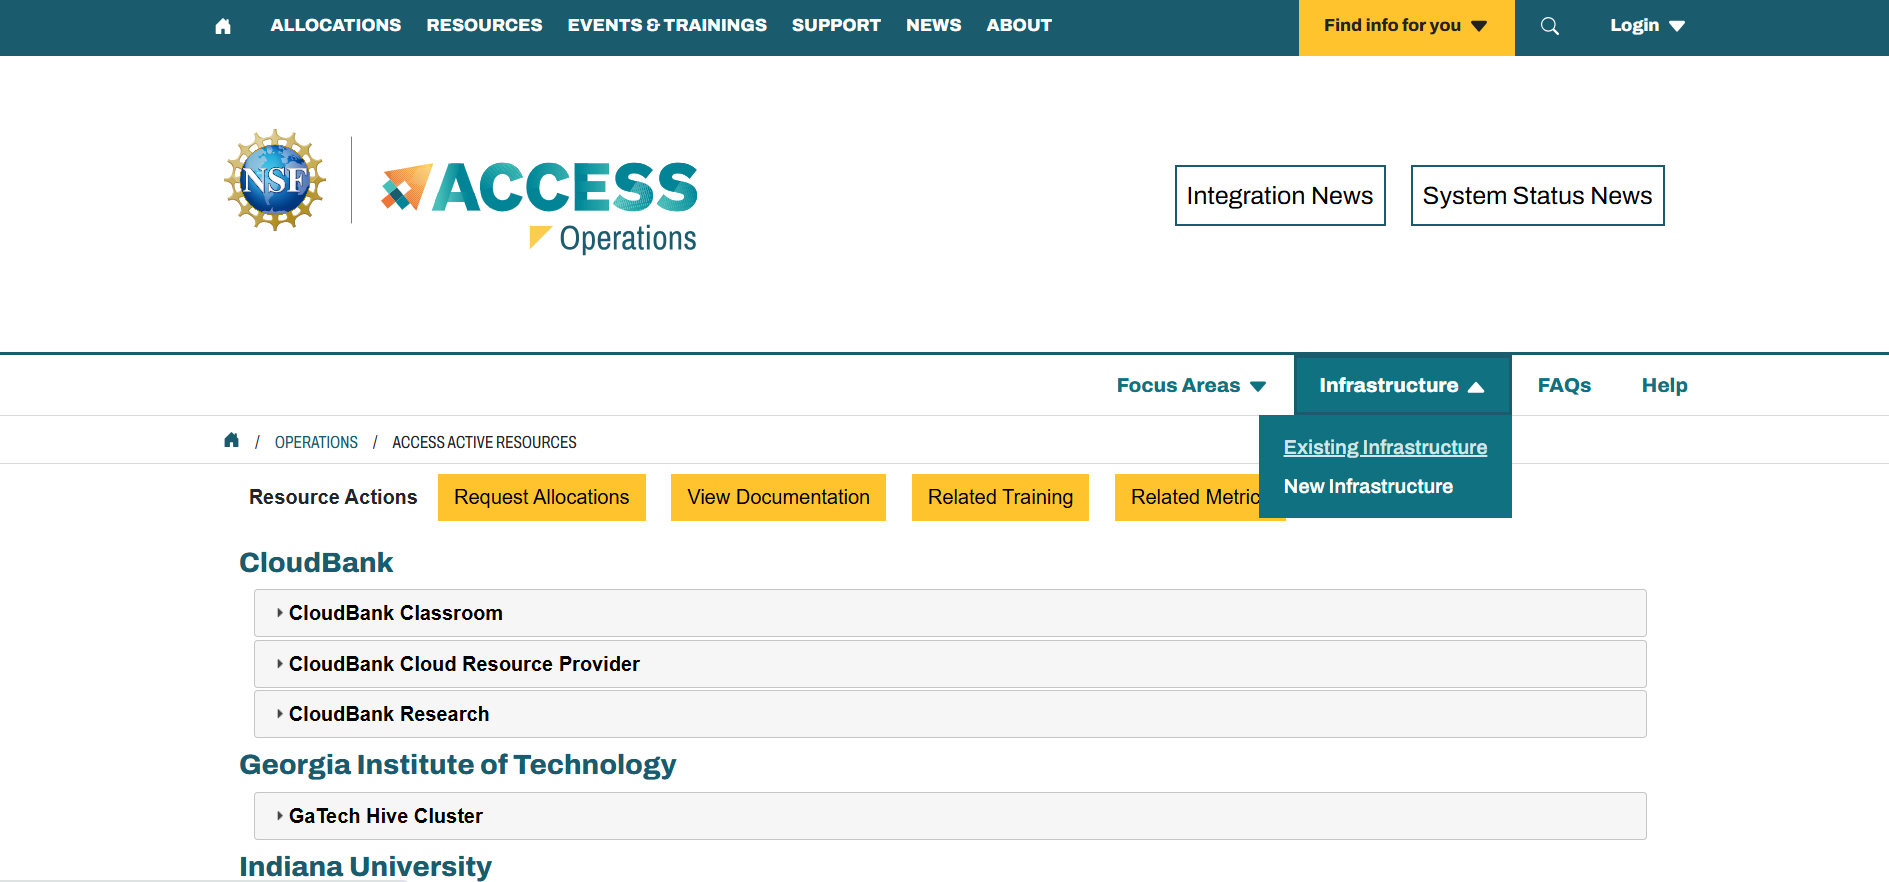The image size is (1889, 882).
Task: Collapse the Infrastructure dropdown
Action: coord(1402,385)
